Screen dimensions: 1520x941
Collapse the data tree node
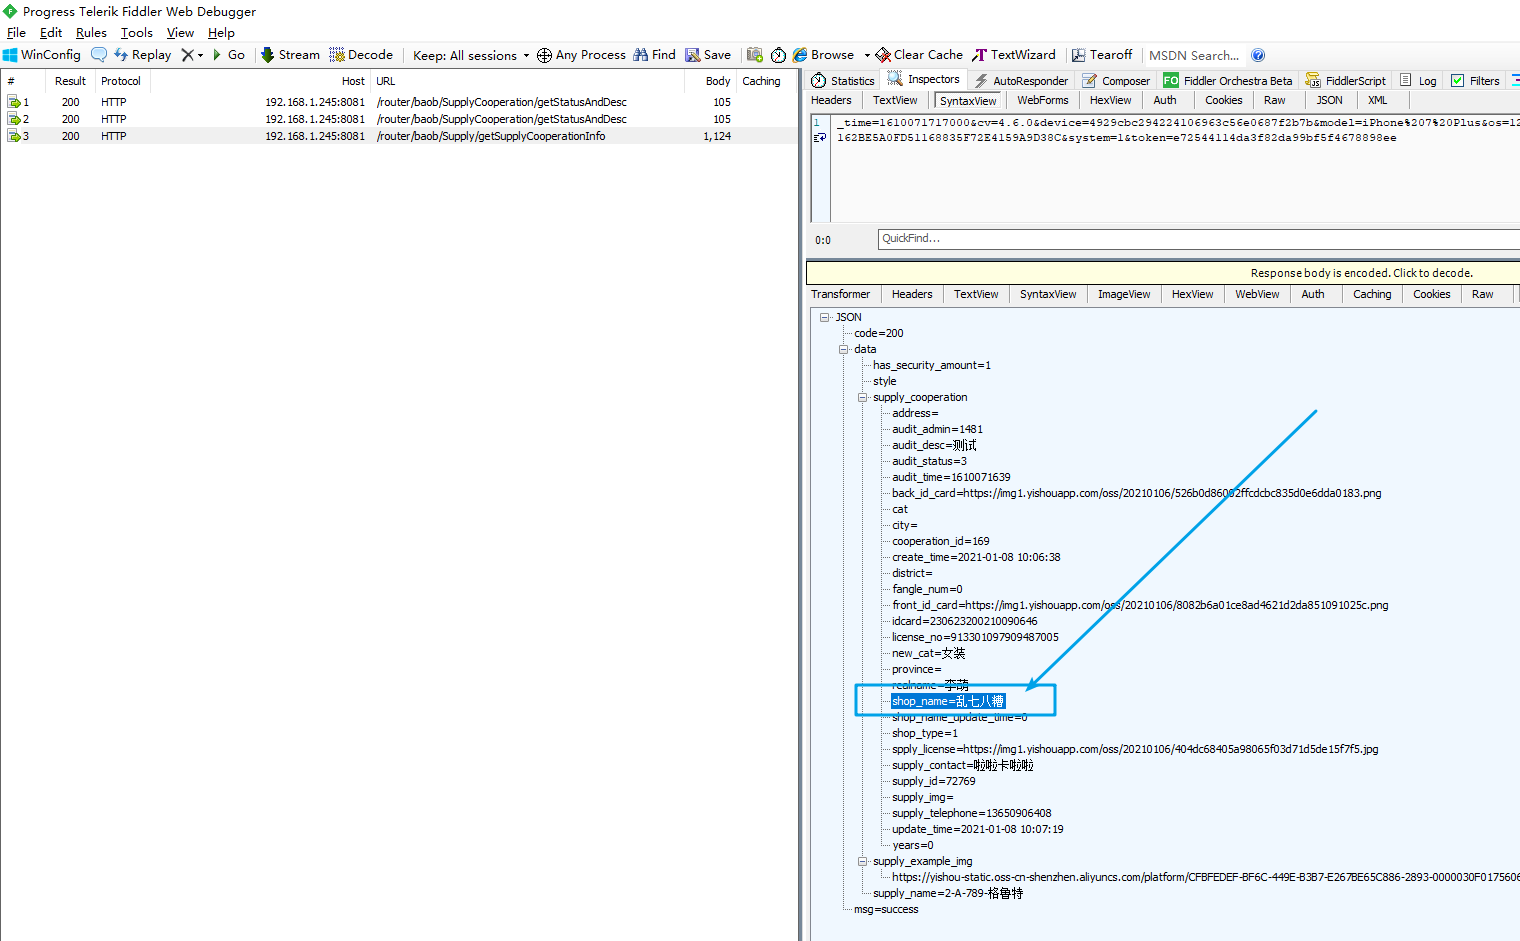click(844, 349)
